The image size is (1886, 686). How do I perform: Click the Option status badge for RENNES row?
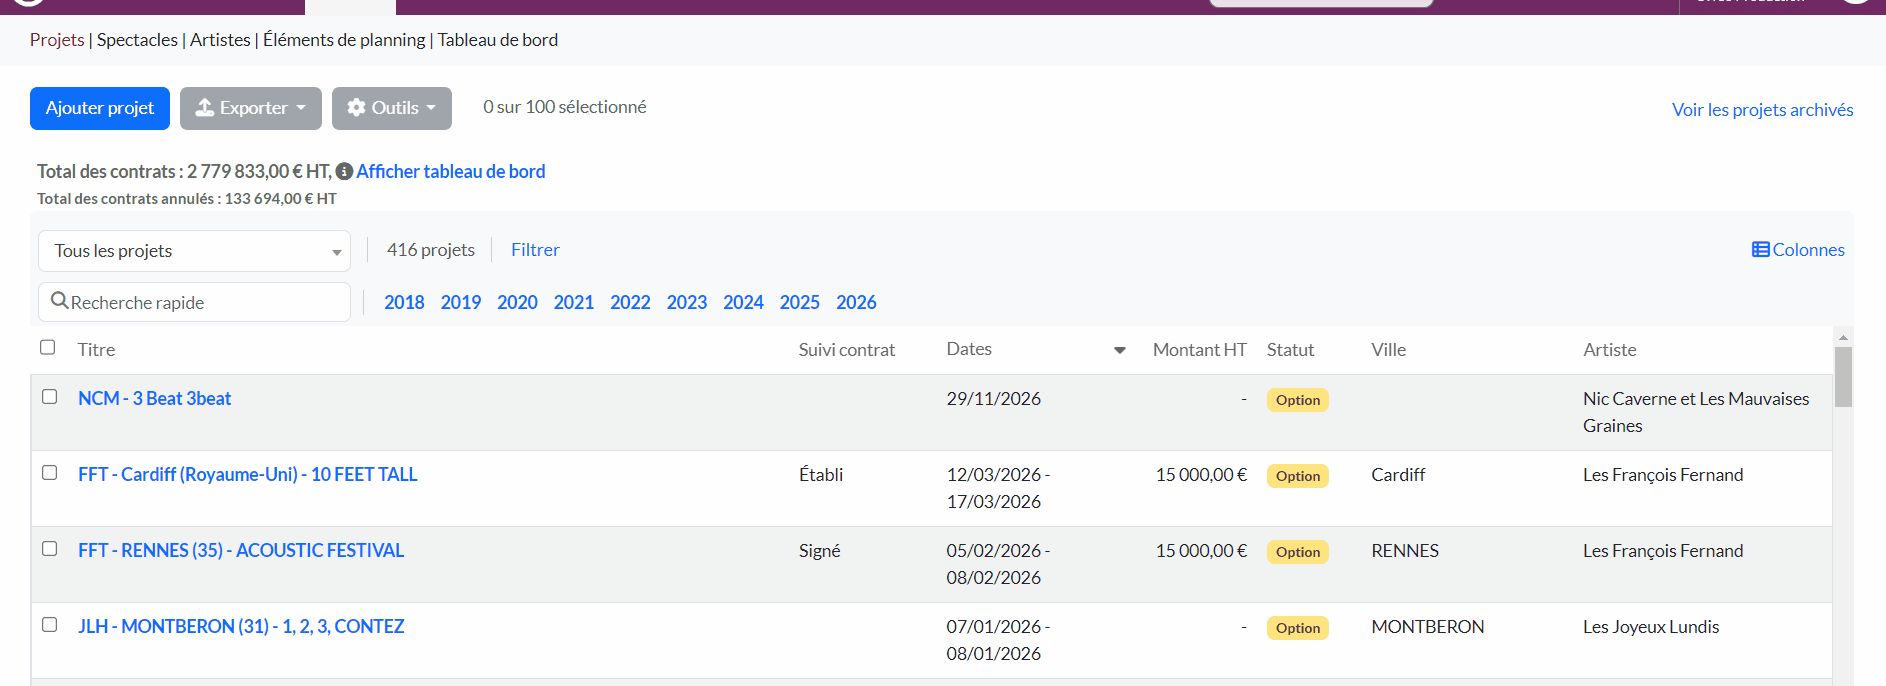click(x=1297, y=552)
